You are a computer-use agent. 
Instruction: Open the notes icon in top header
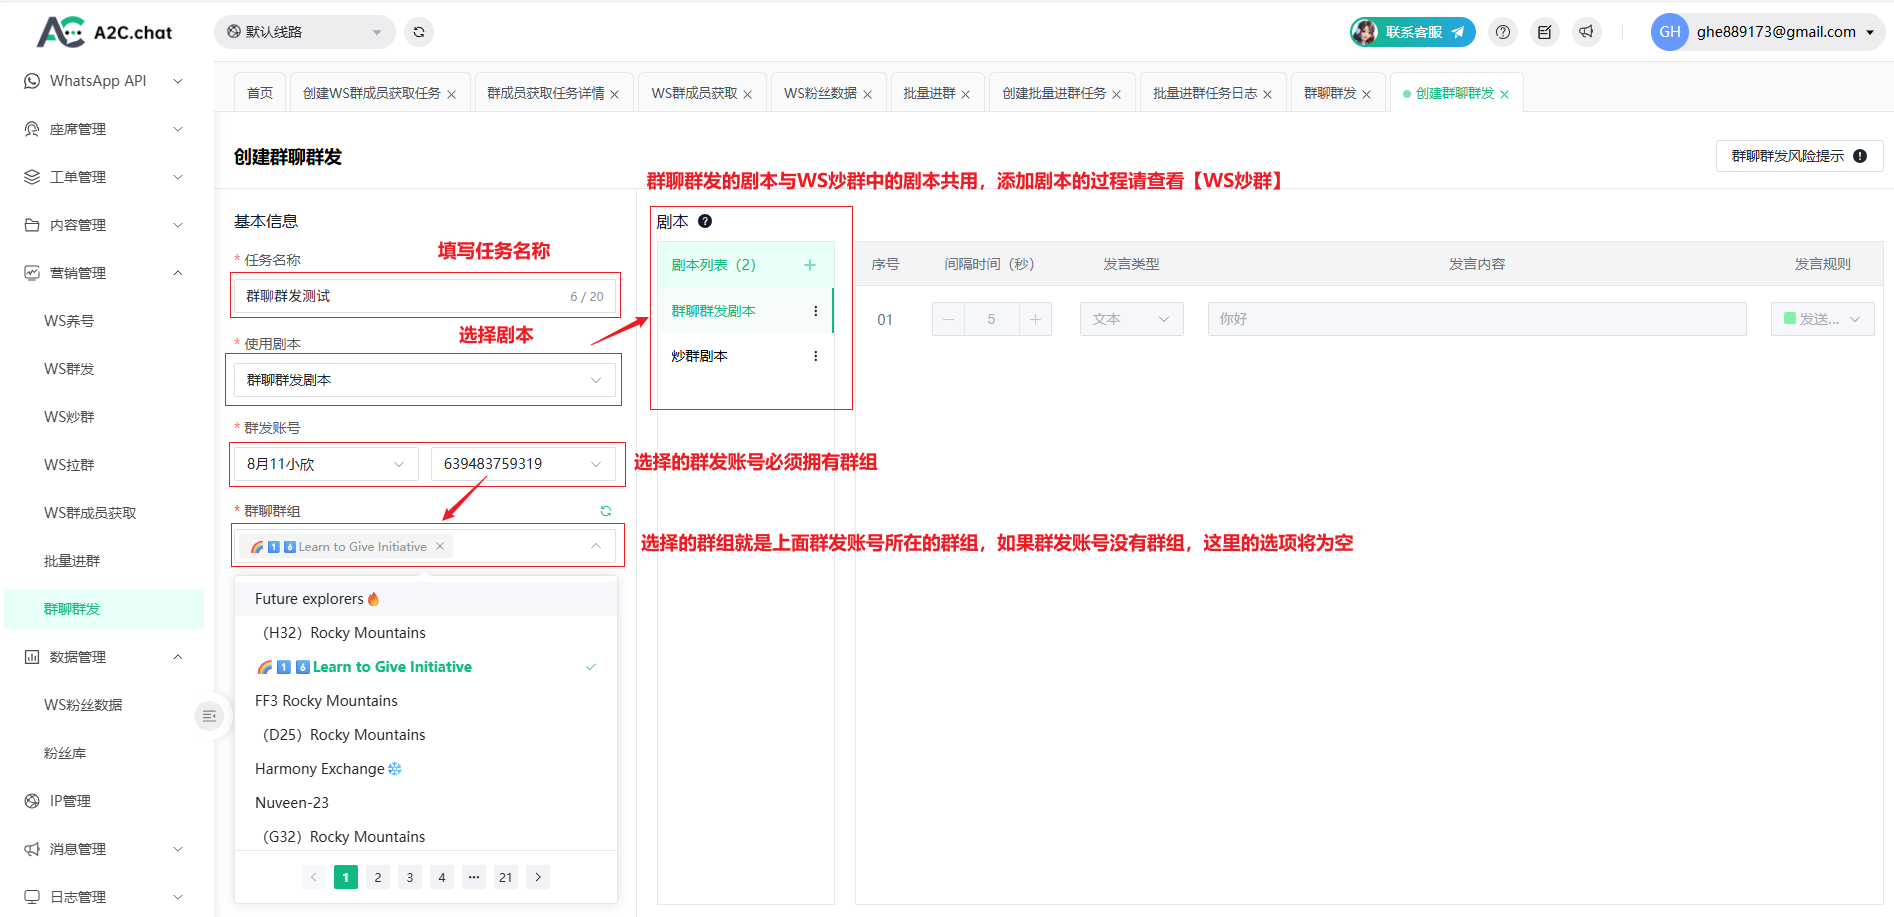1544,32
